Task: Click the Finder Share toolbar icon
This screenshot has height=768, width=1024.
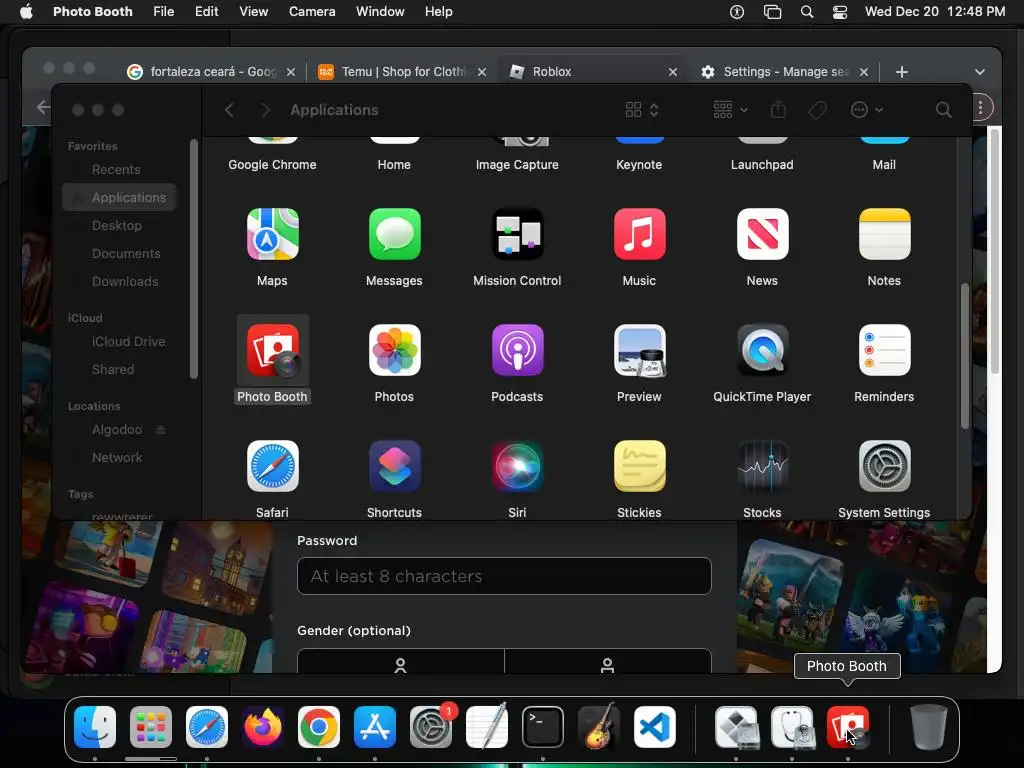Action: tap(778, 109)
